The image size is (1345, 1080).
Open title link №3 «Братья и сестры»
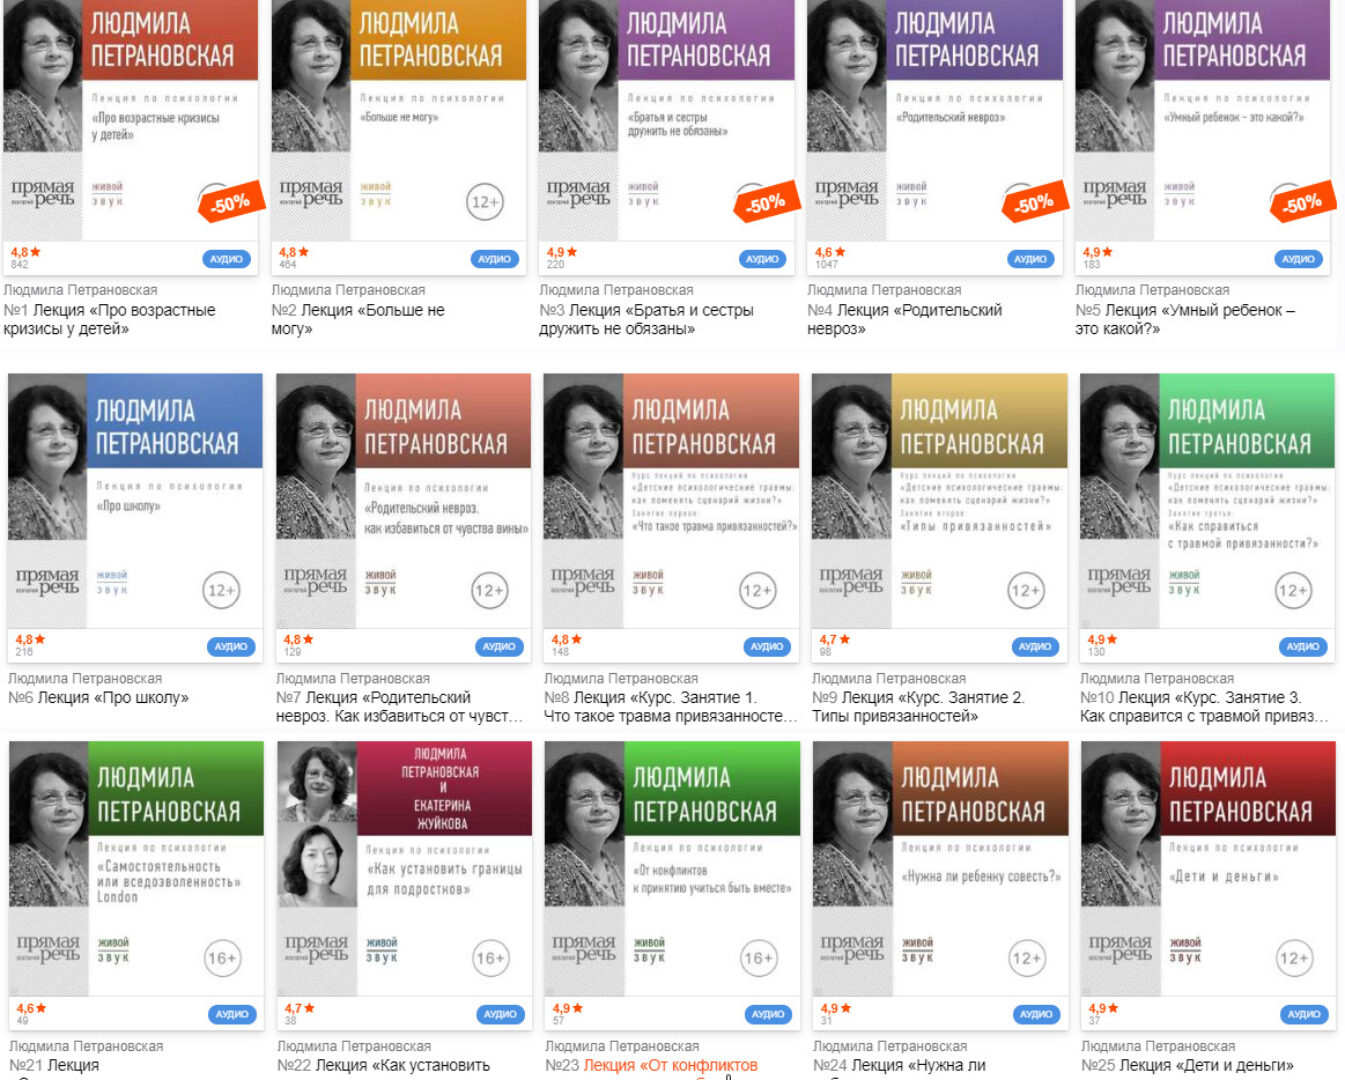646,319
